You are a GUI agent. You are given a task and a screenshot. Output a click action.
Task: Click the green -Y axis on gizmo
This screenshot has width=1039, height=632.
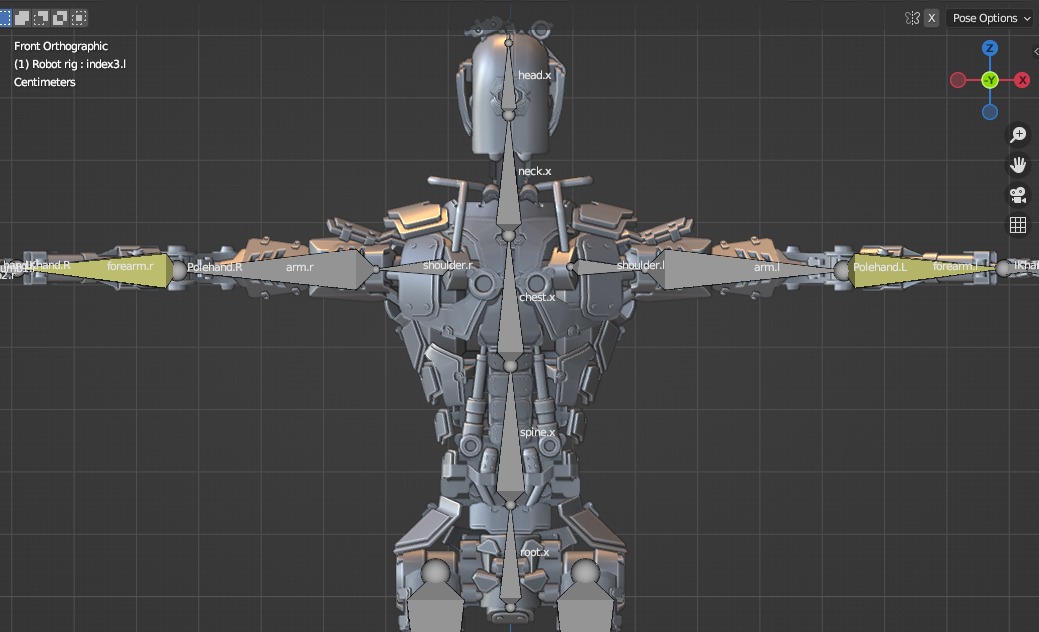(x=990, y=80)
